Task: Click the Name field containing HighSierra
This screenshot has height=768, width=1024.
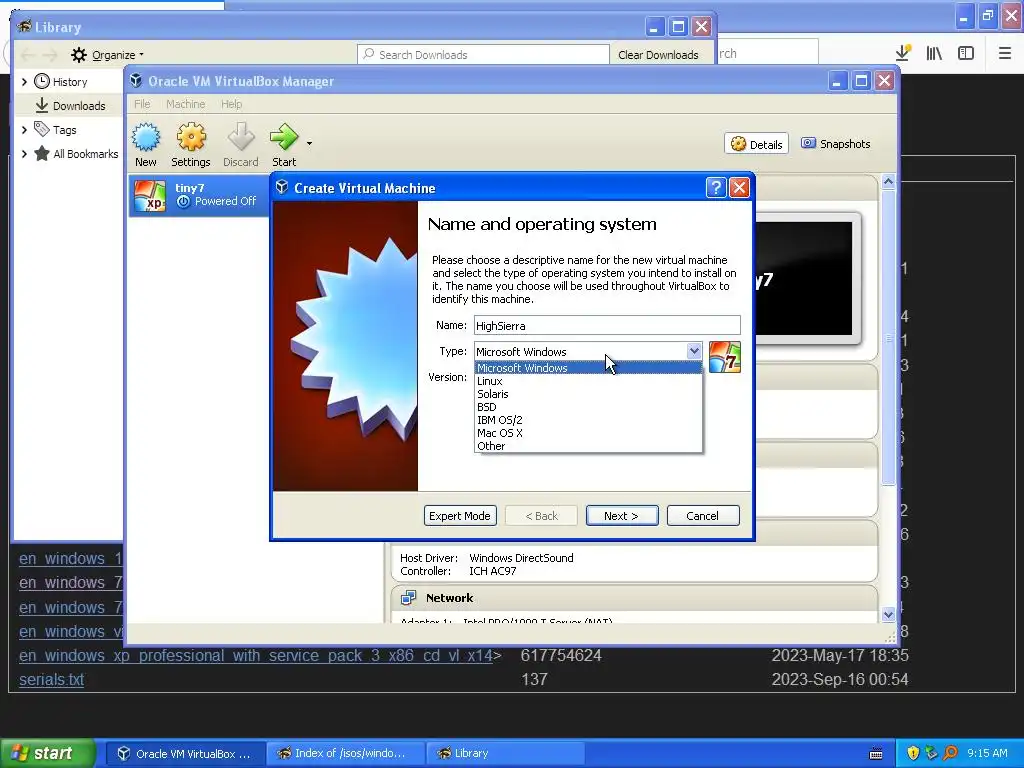Action: (607, 325)
